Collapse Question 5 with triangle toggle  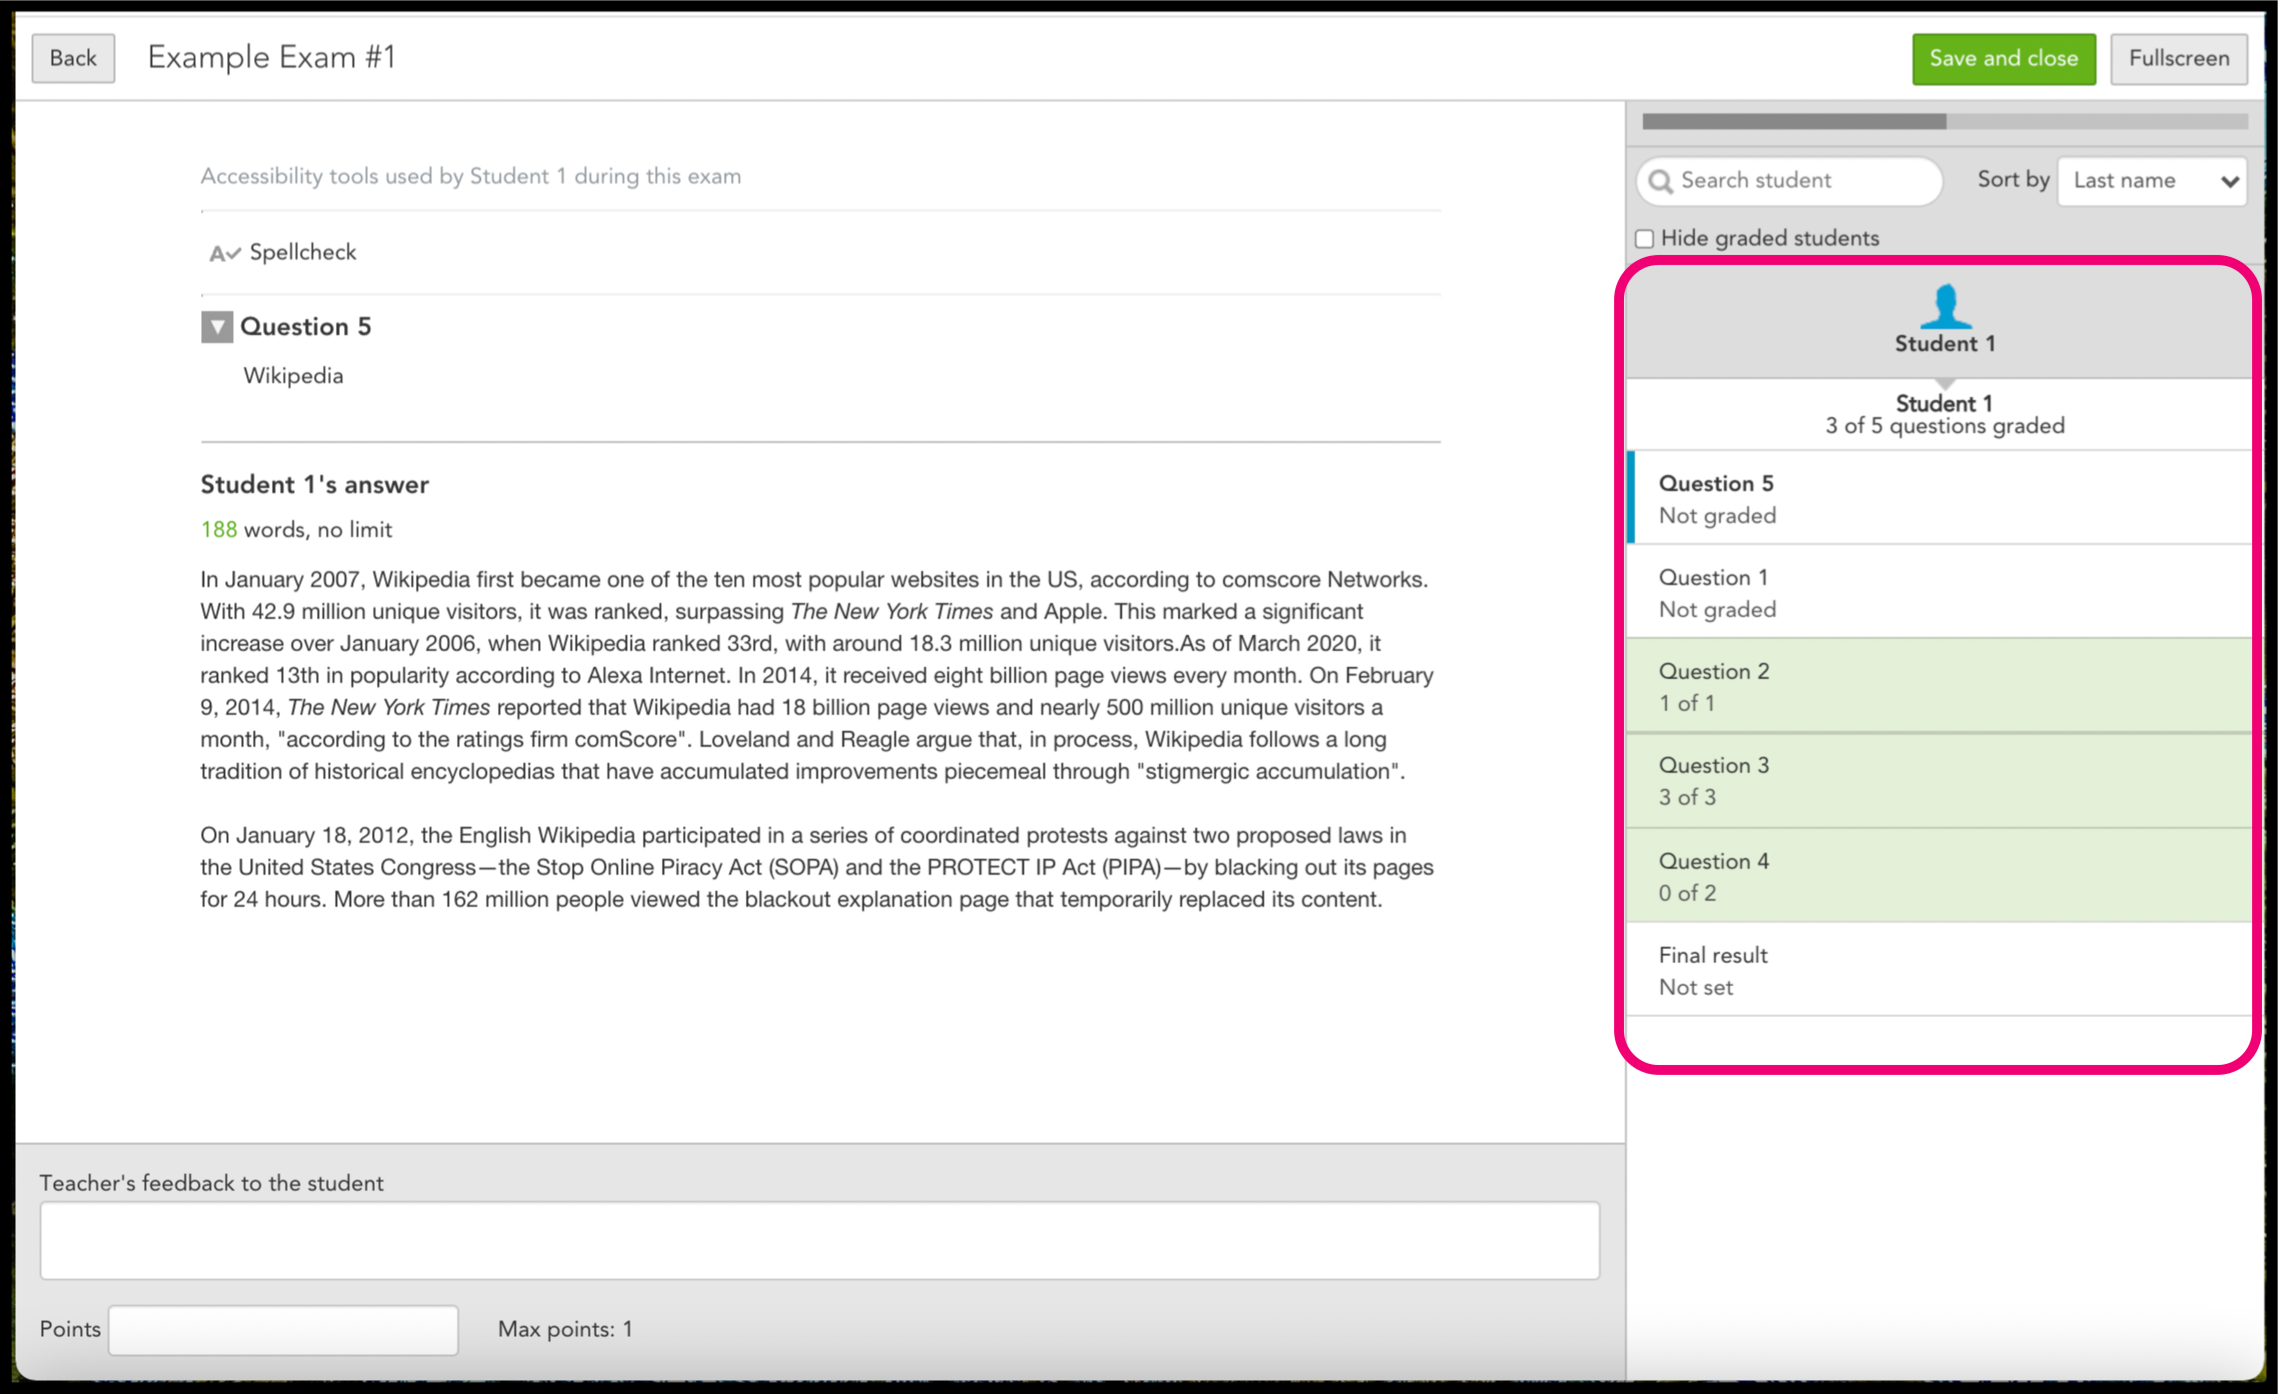216,327
